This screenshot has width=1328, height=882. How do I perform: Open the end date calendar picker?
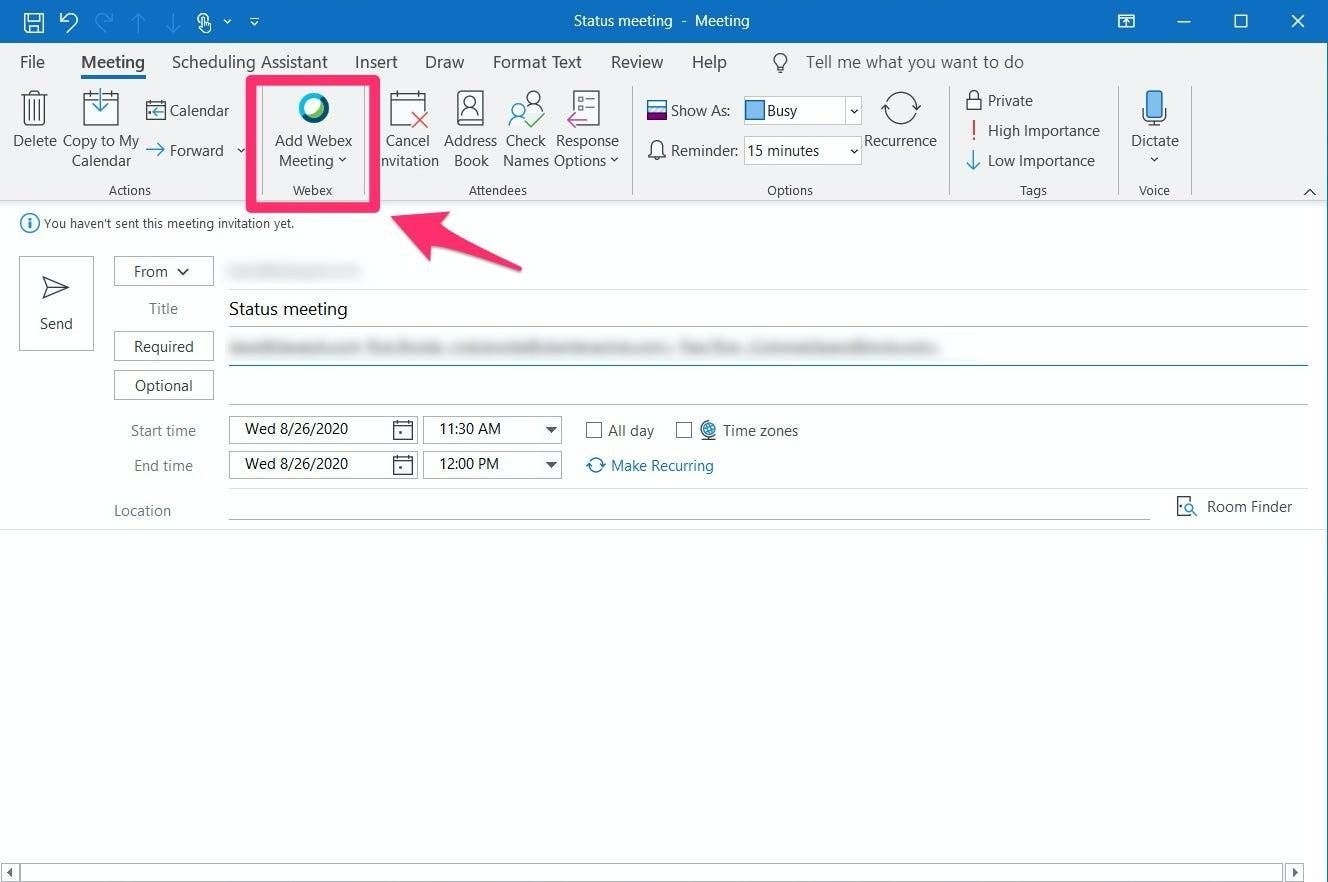click(402, 465)
